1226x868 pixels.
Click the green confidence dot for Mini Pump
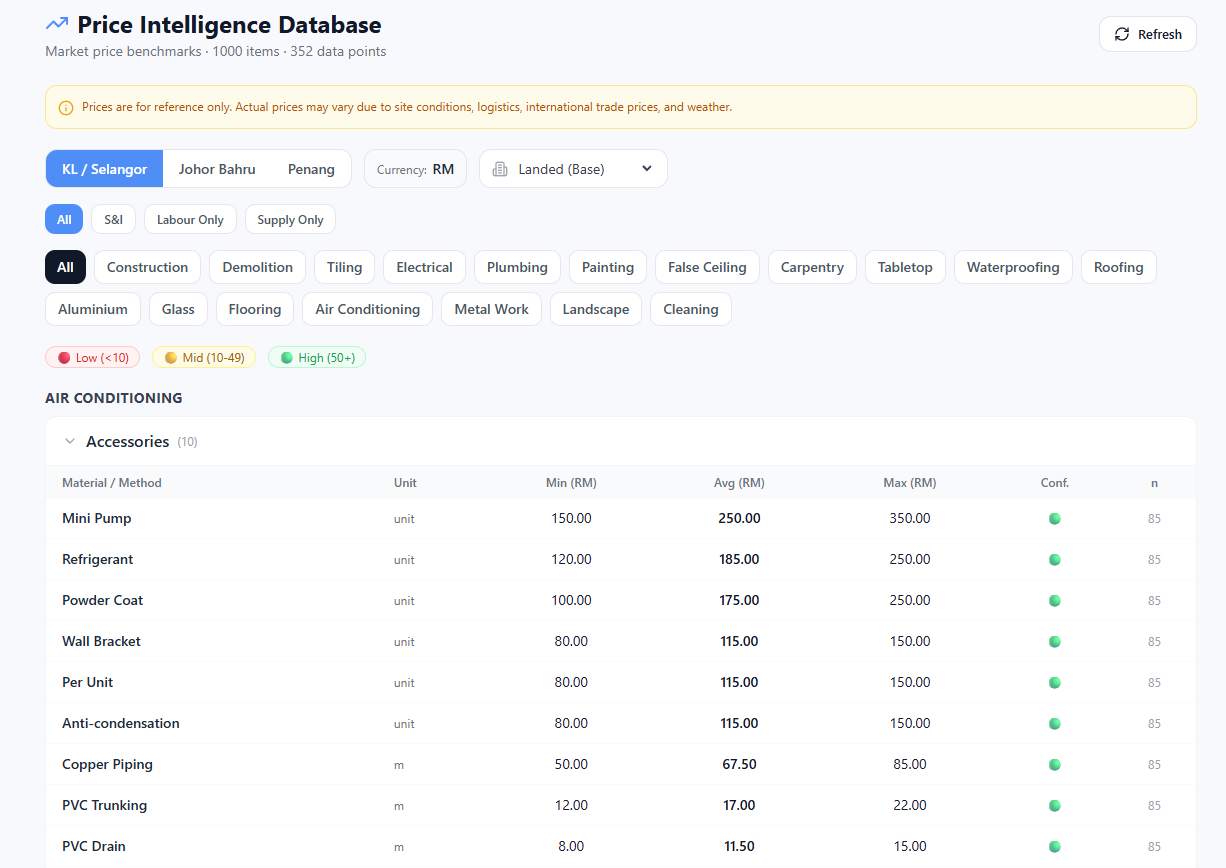tap(1054, 519)
